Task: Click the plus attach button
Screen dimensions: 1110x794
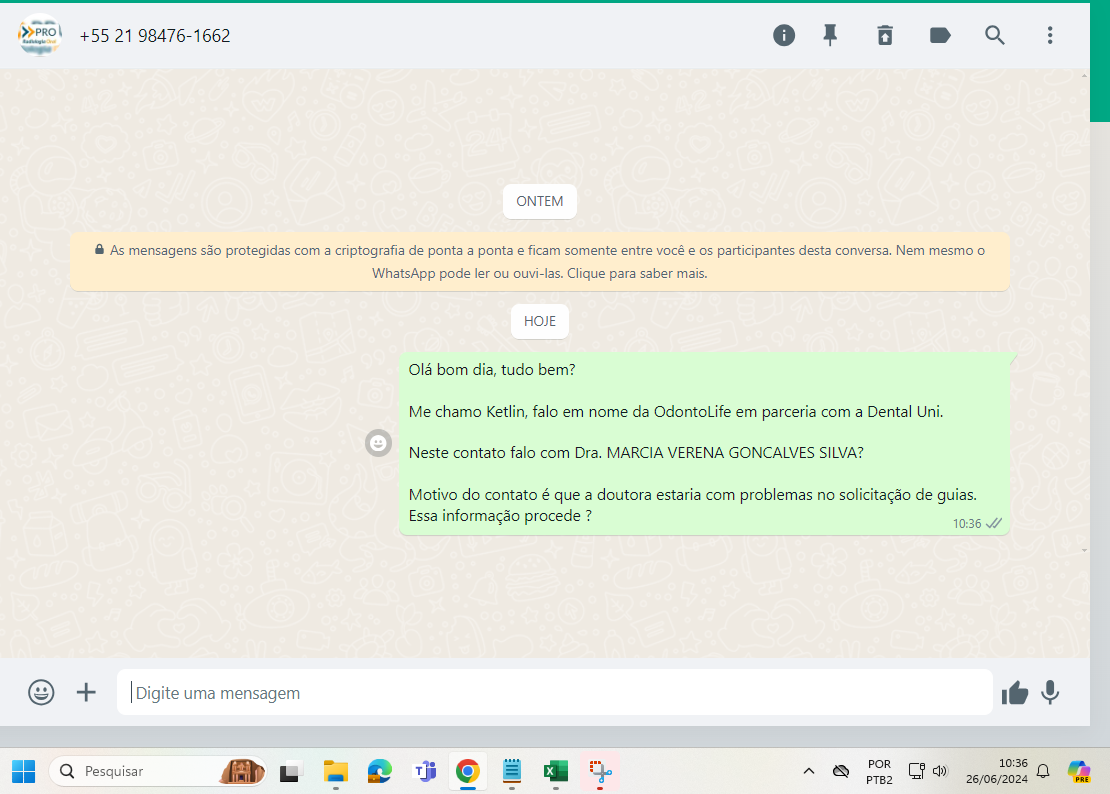Action: [87, 692]
